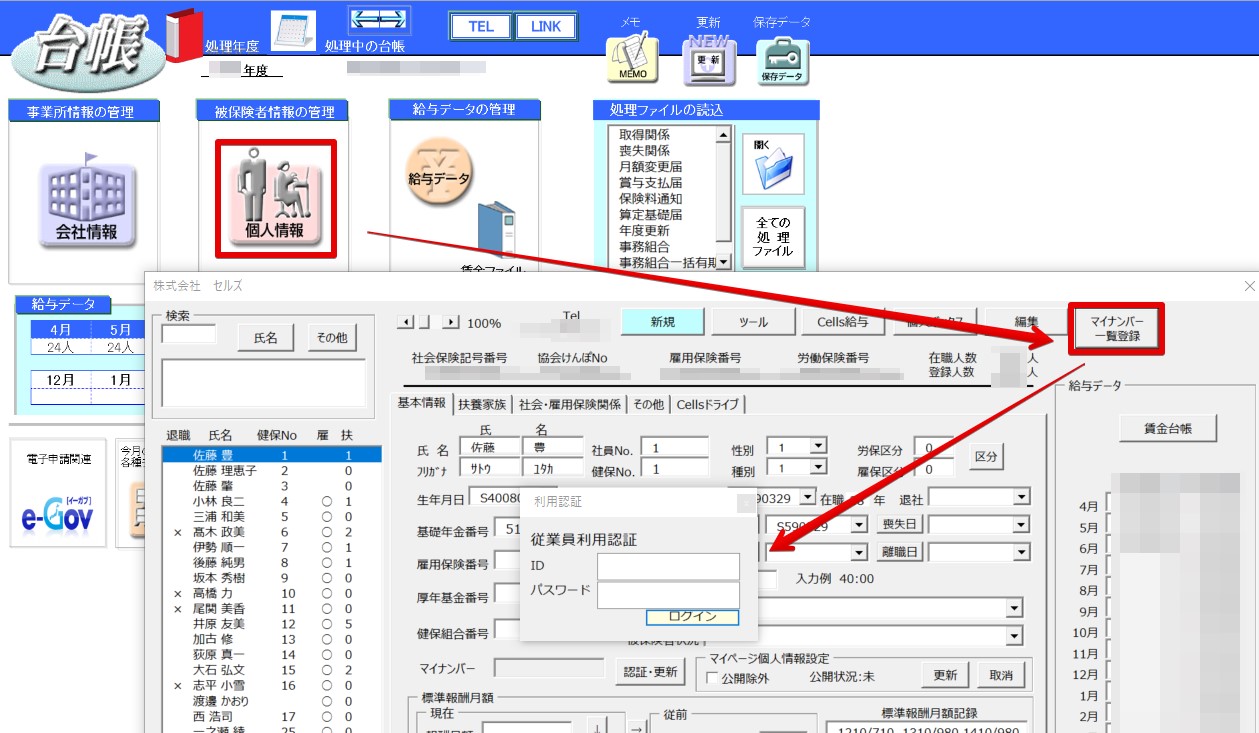Click その他 button in 検索 panel
Image resolution: width=1259 pixels, height=733 pixels.
pyautogui.click(x=331, y=338)
